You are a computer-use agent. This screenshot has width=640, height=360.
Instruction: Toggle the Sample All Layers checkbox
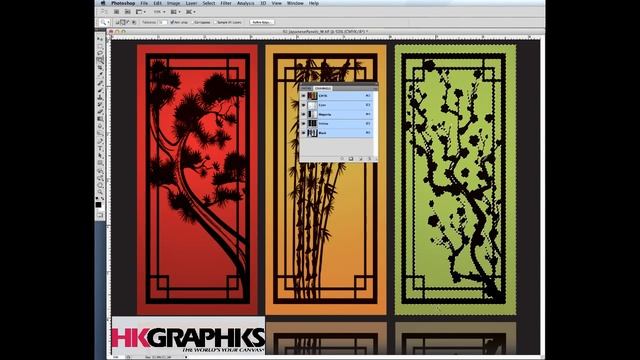[x=216, y=22]
